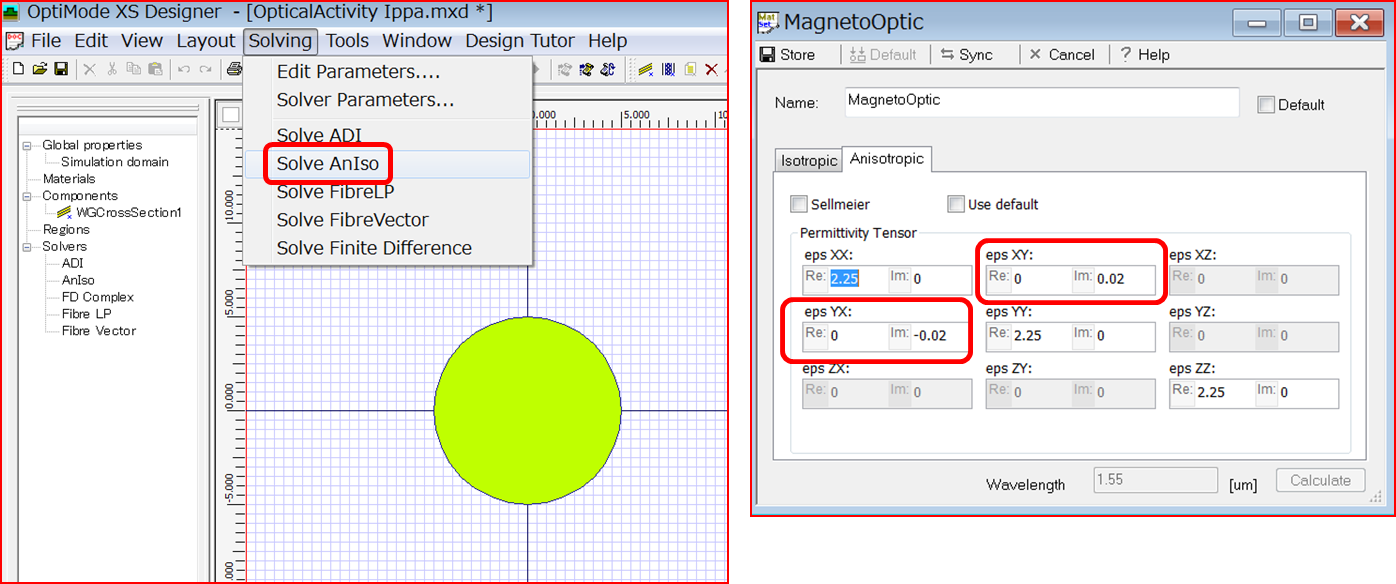
Task: Collapse the Solvers tree node
Action: (x=28, y=246)
